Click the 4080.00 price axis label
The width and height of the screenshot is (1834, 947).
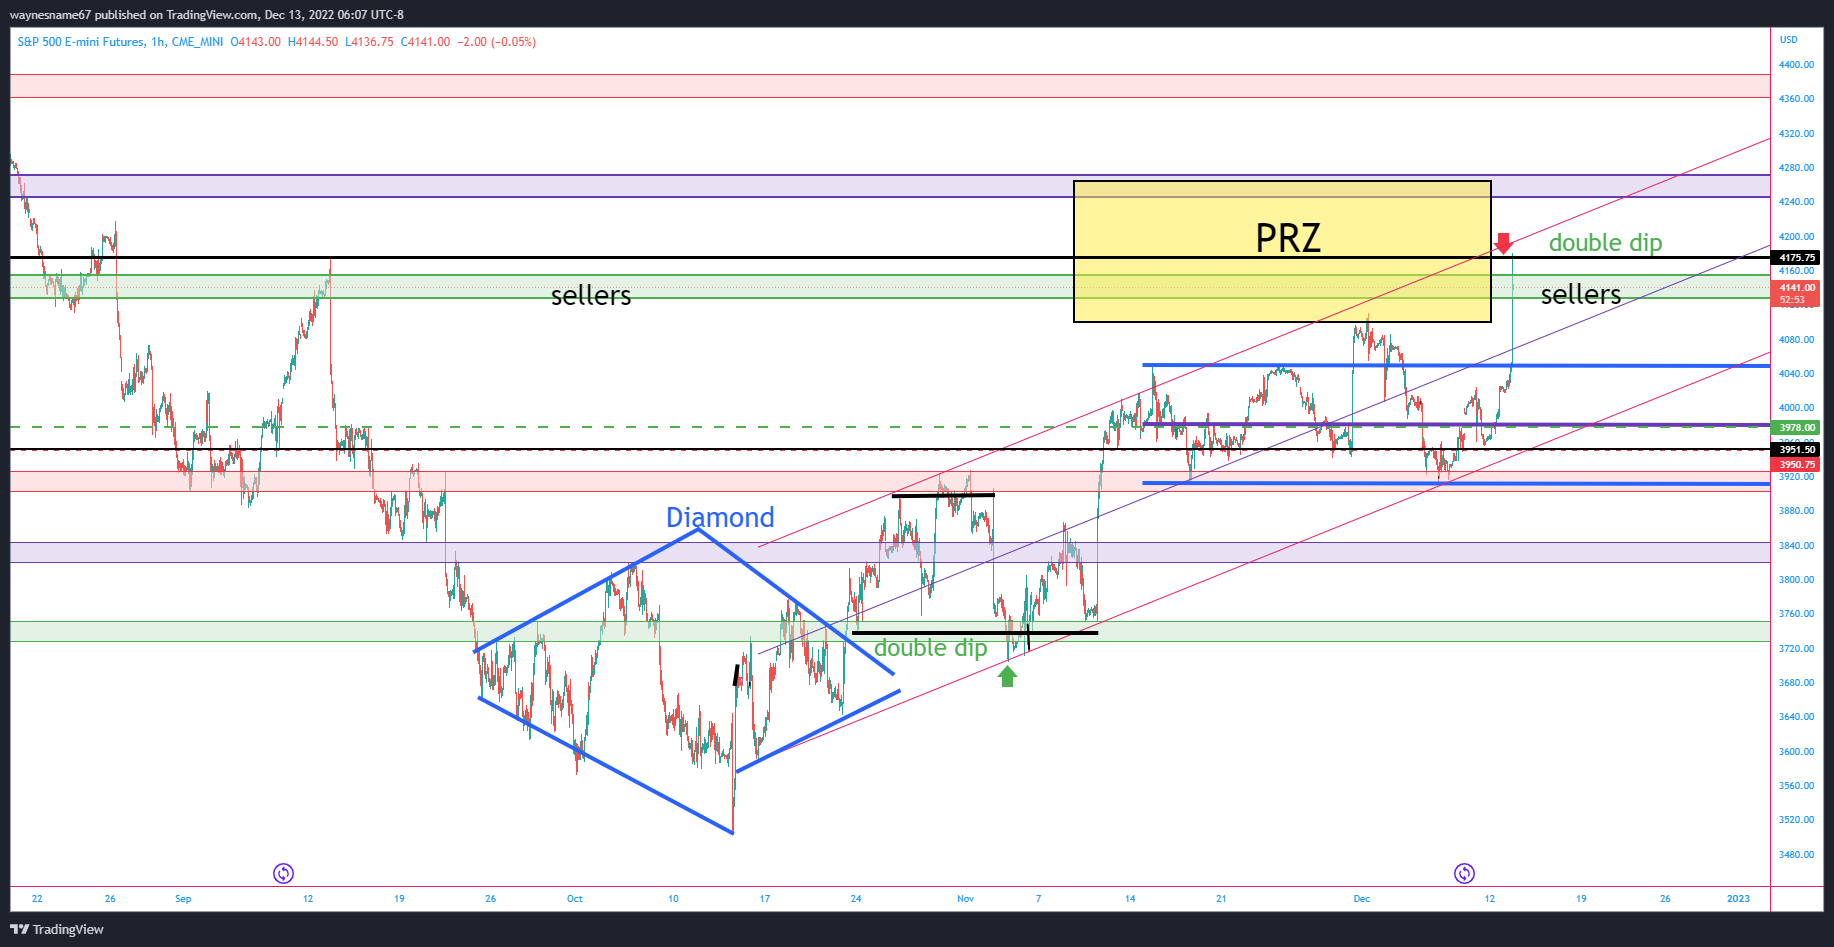pyautogui.click(x=1796, y=340)
